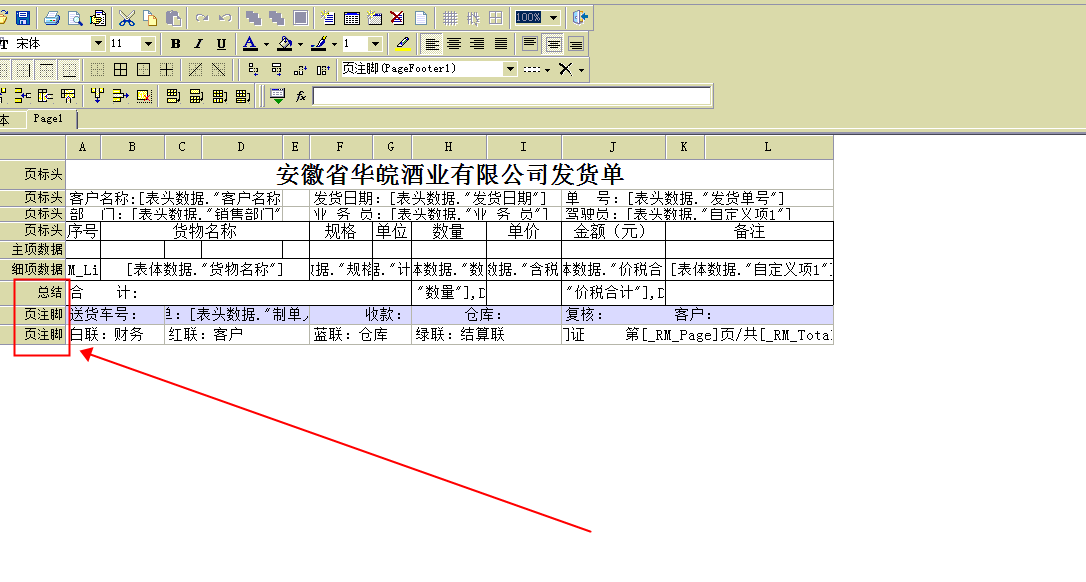This screenshot has width=1086, height=582.
Task: Click the insert function fx icon
Action: click(301, 96)
